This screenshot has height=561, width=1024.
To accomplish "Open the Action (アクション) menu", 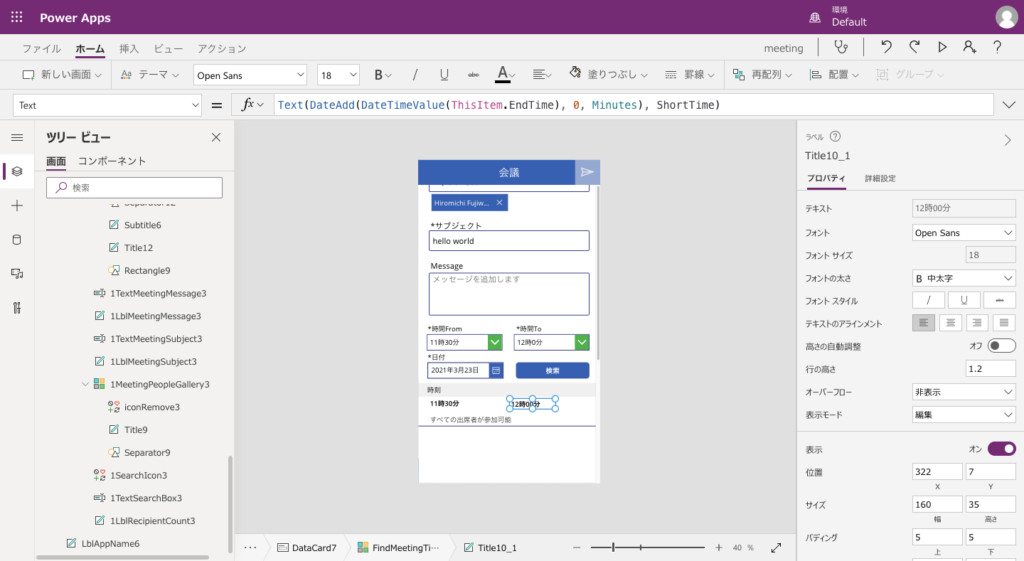I will click(x=222, y=48).
